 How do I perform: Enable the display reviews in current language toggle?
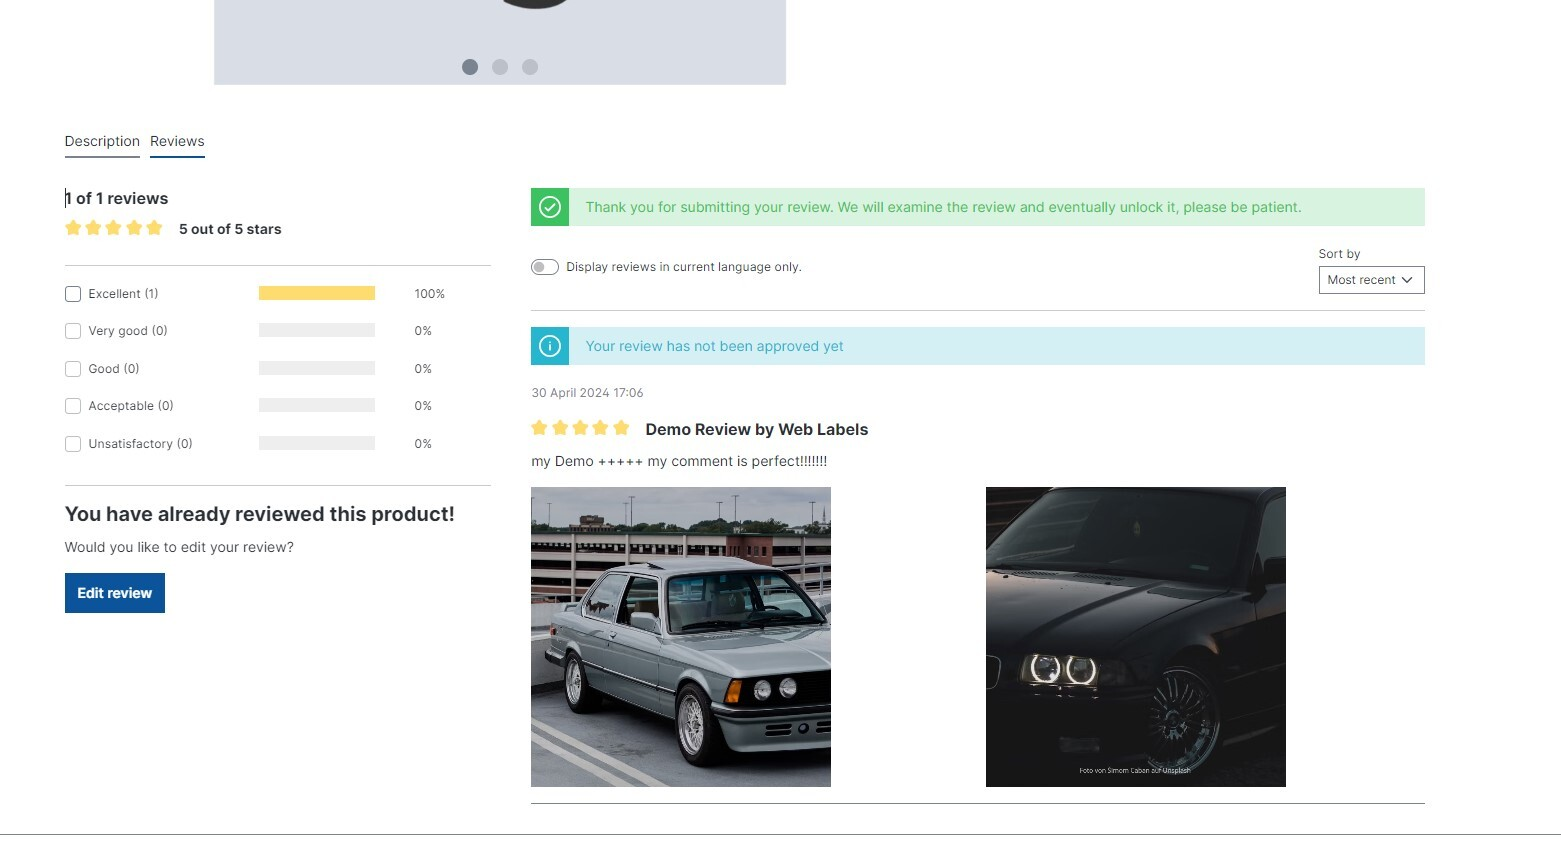click(x=545, y=266)
